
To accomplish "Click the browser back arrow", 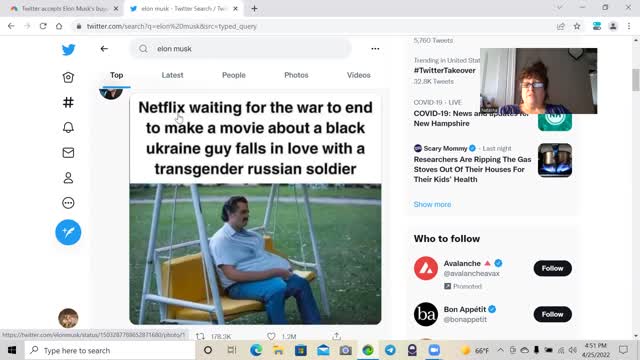I will tap(11, 26).
